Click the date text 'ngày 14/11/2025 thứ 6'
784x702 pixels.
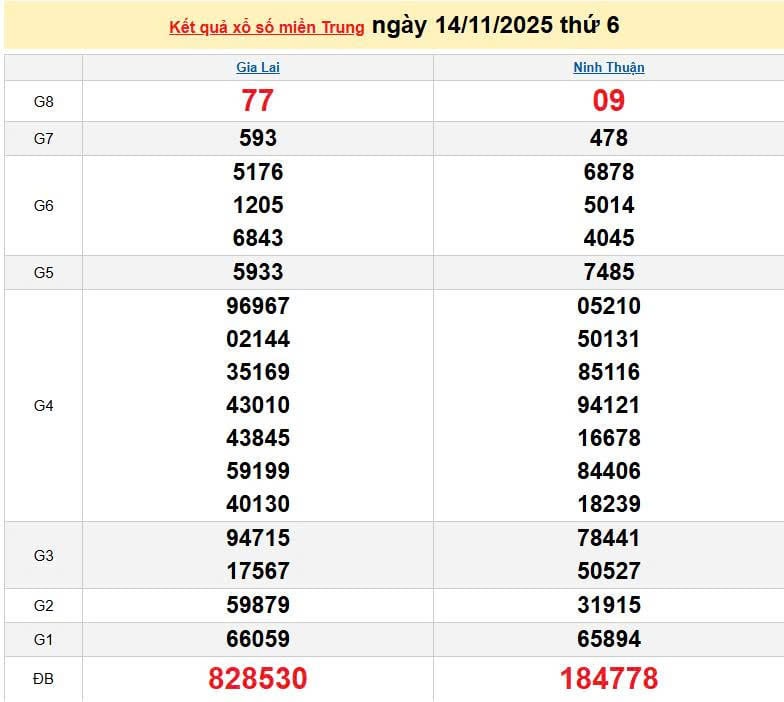click(495, 26)
